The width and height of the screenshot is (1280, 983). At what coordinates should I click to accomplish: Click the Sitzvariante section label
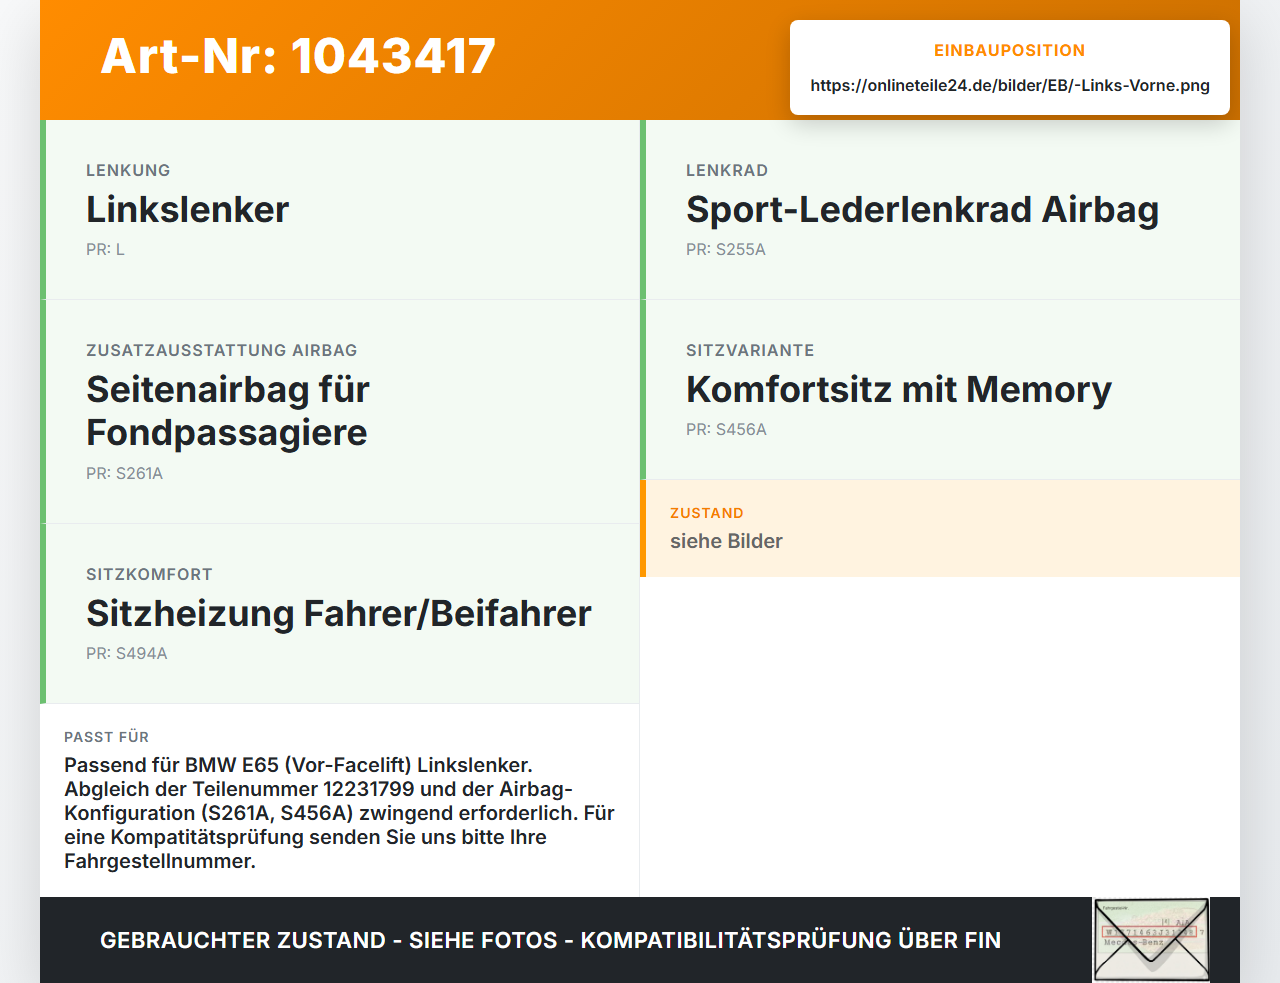point(750,350)
